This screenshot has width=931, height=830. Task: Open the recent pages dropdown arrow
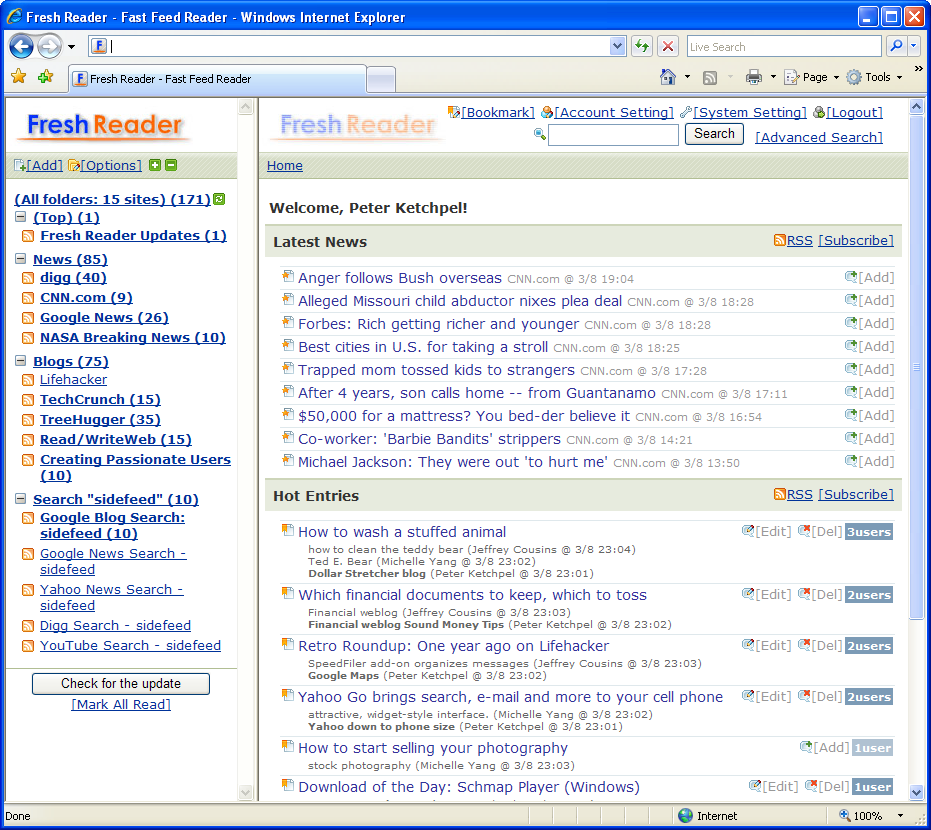tap(71, 46)
